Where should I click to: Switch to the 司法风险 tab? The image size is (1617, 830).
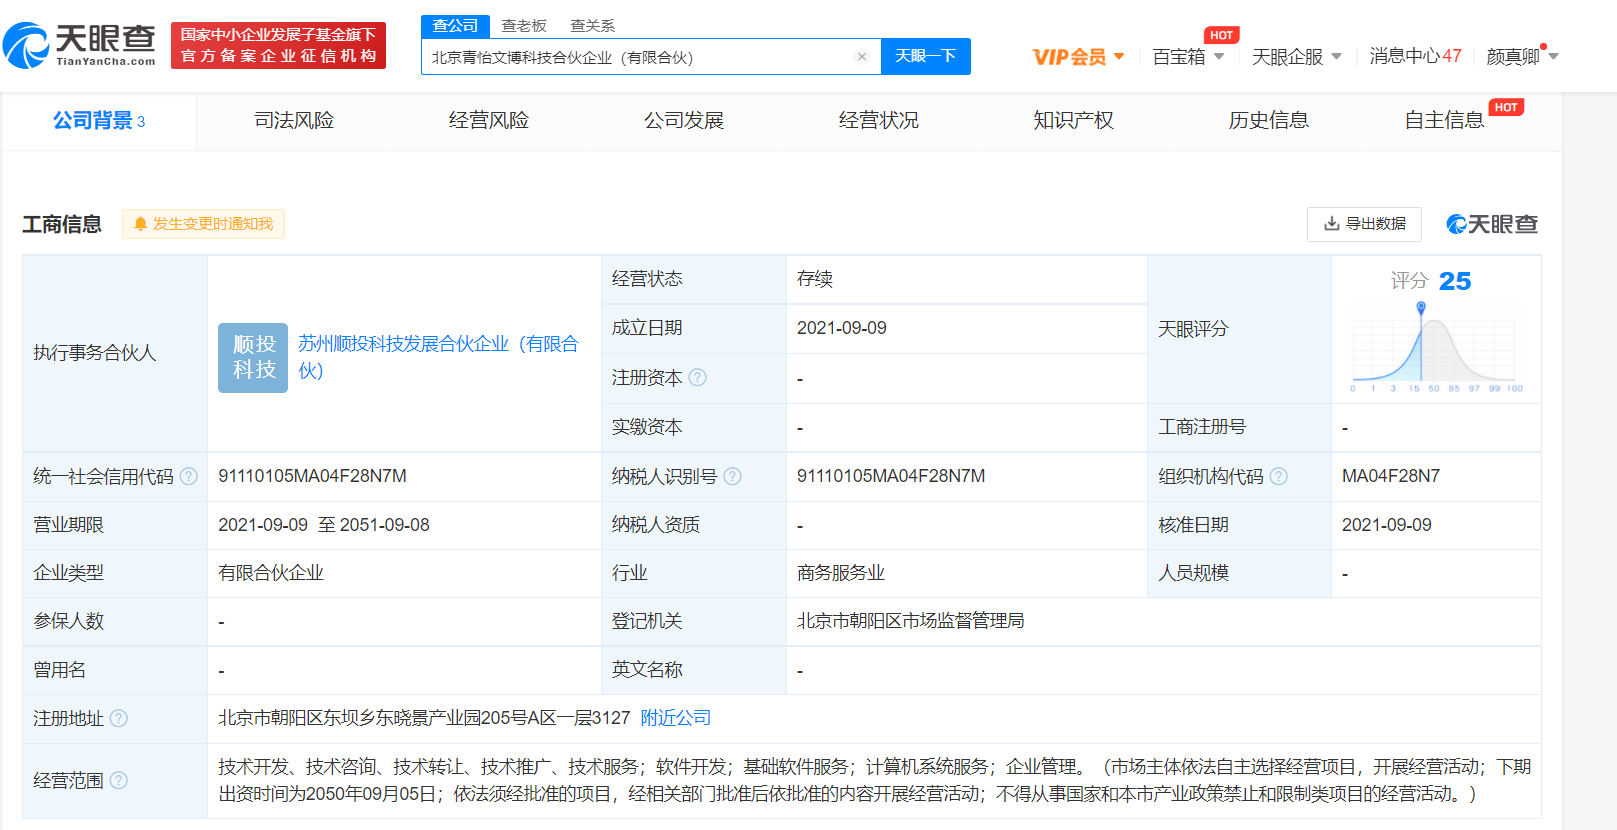(x=294, y=121)
